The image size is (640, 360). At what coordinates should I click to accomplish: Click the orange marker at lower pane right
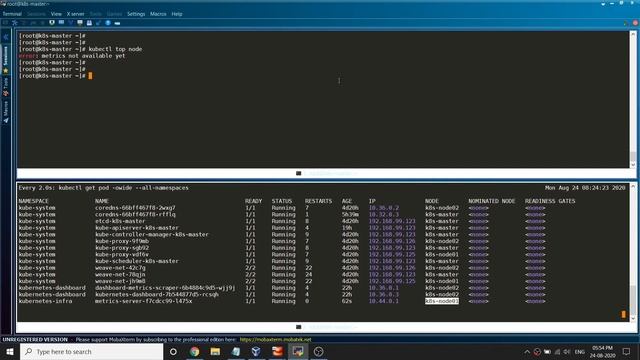623,314
